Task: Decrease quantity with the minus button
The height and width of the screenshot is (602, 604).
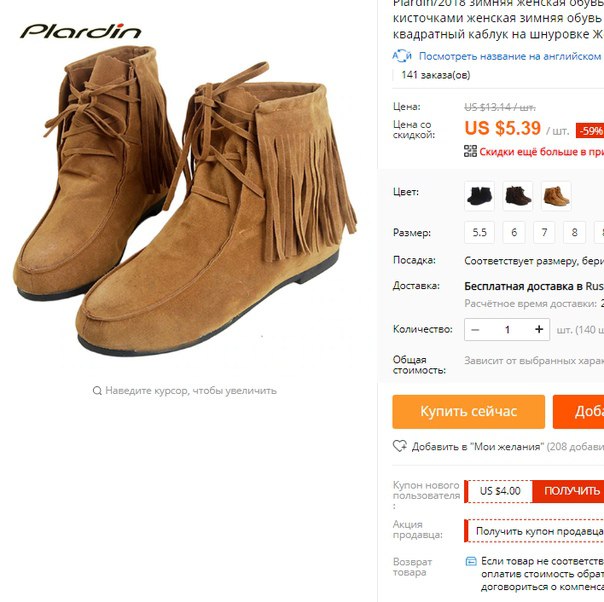Action: (x=475, y=330)
